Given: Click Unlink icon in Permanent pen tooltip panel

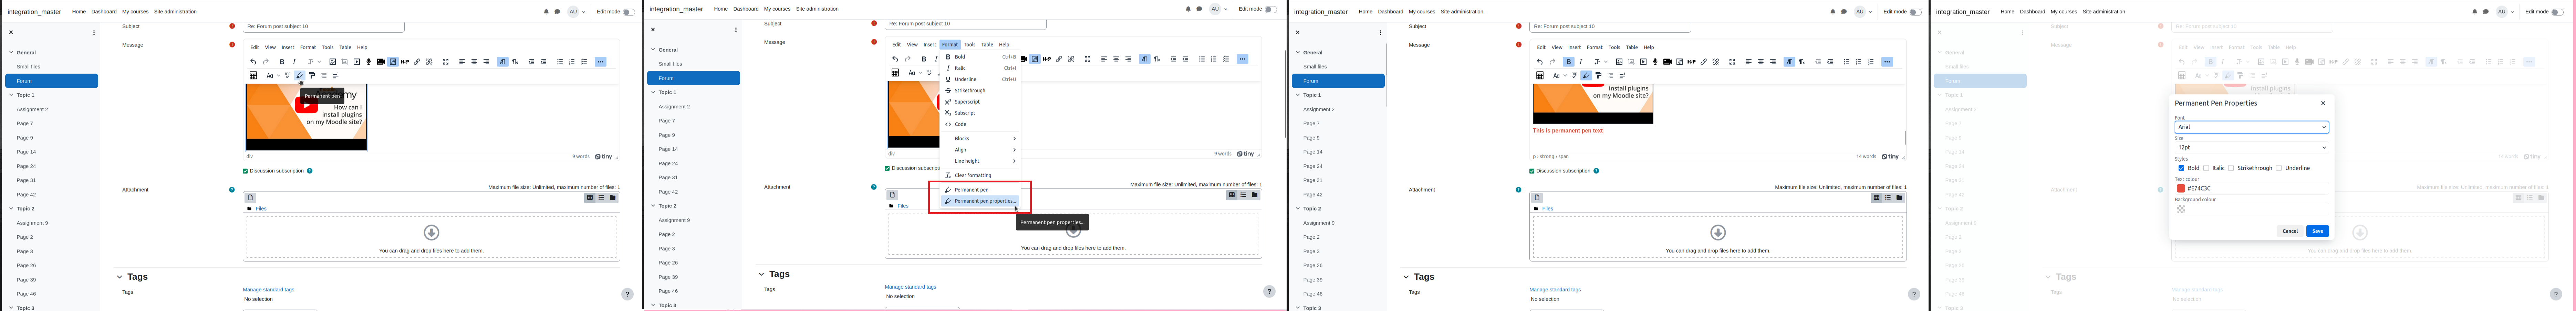Looking at the screenshot, I should 429,62.
